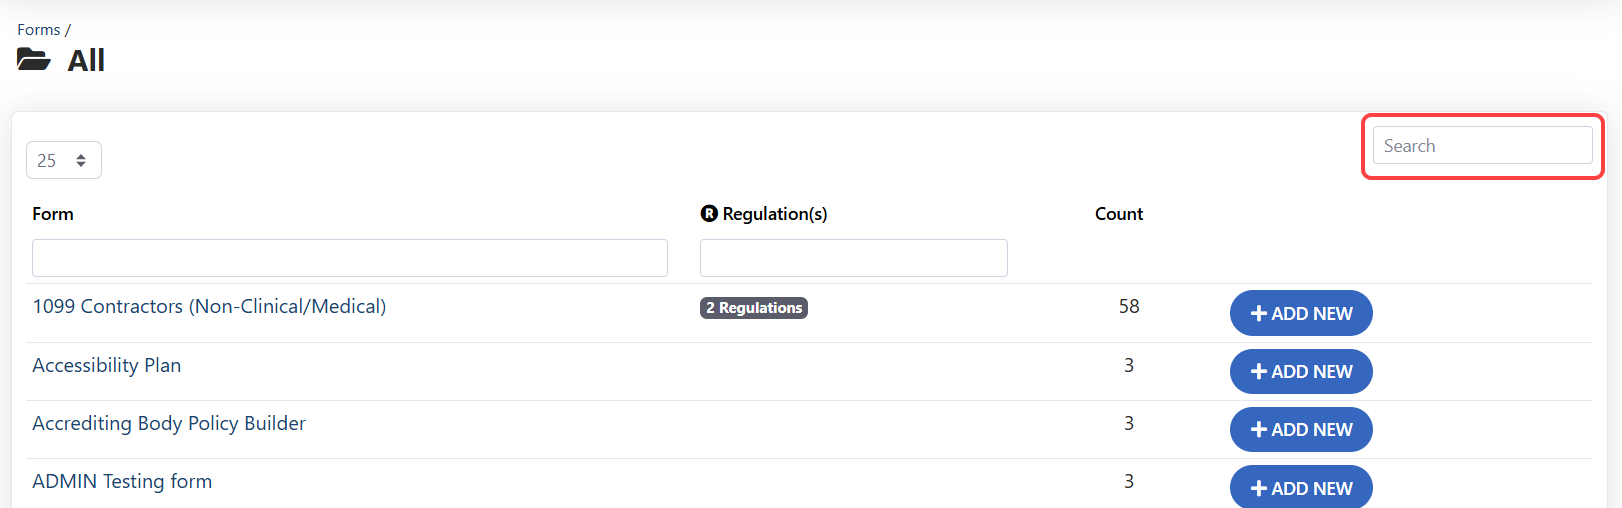
Task: Sort by the Regulation(s) column header
Action: (x=774, y=214)
